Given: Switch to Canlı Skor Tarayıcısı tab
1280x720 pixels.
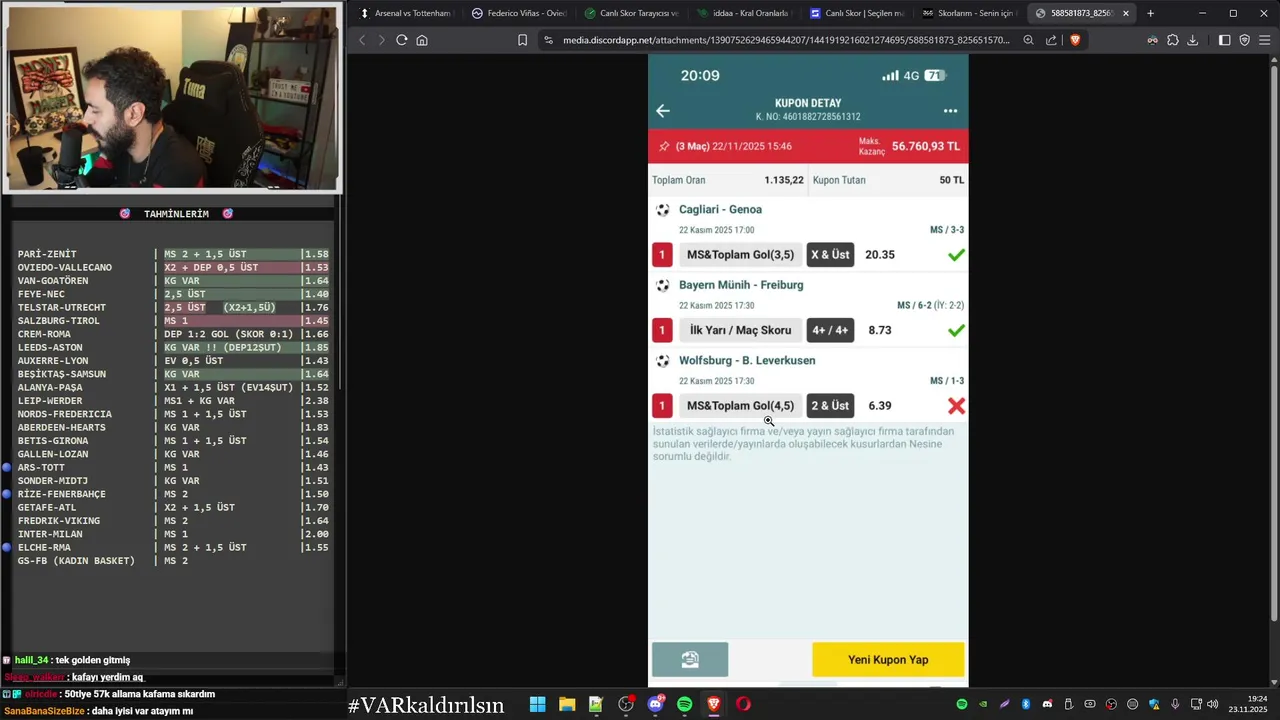Looking at the screenshot, I should pos(631,13).
